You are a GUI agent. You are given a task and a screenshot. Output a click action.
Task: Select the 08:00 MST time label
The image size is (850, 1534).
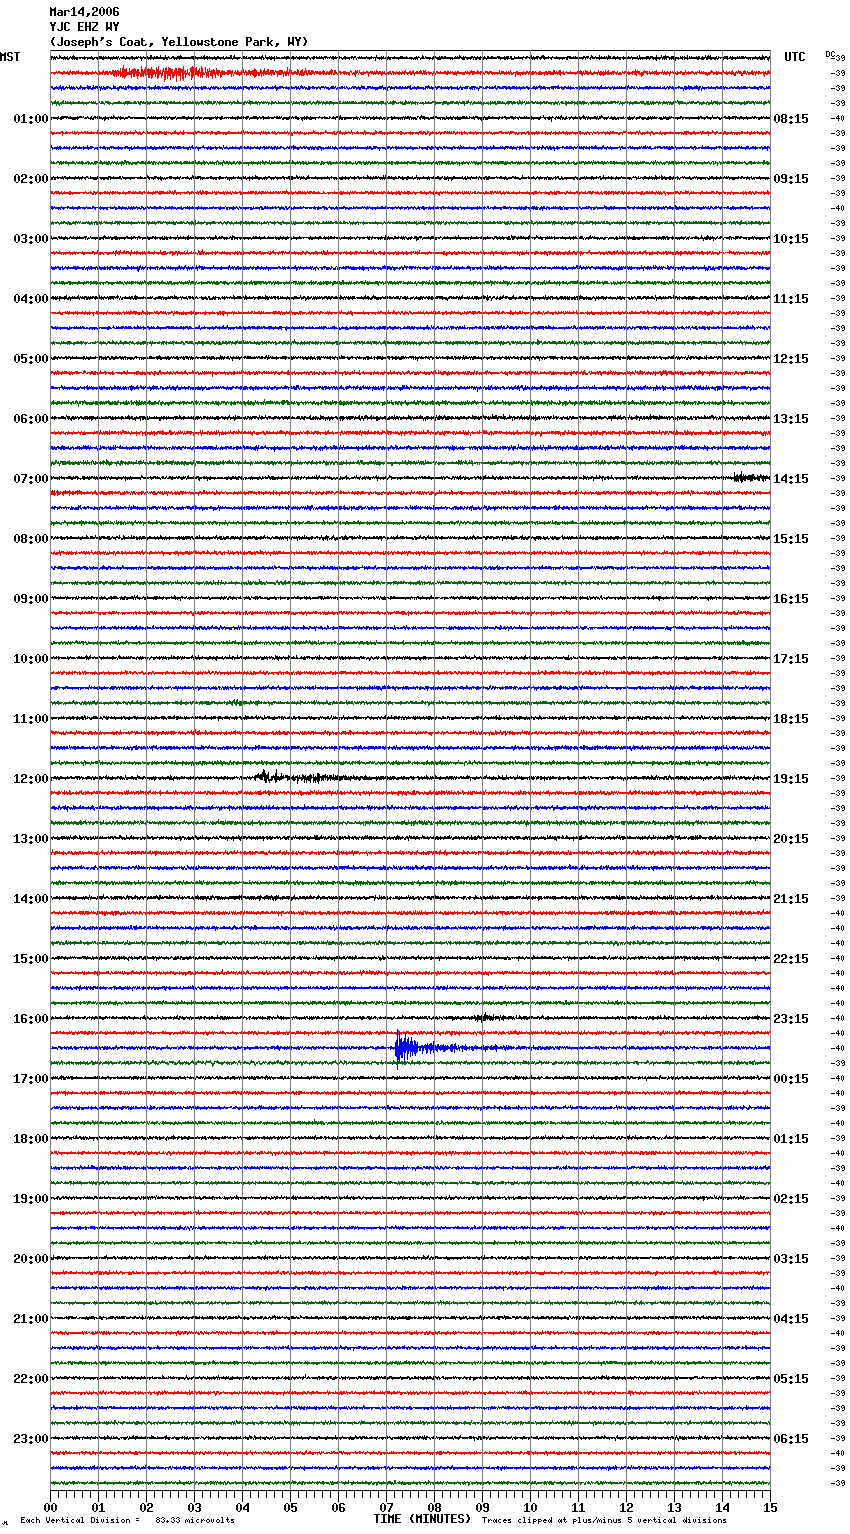(31, 539)
